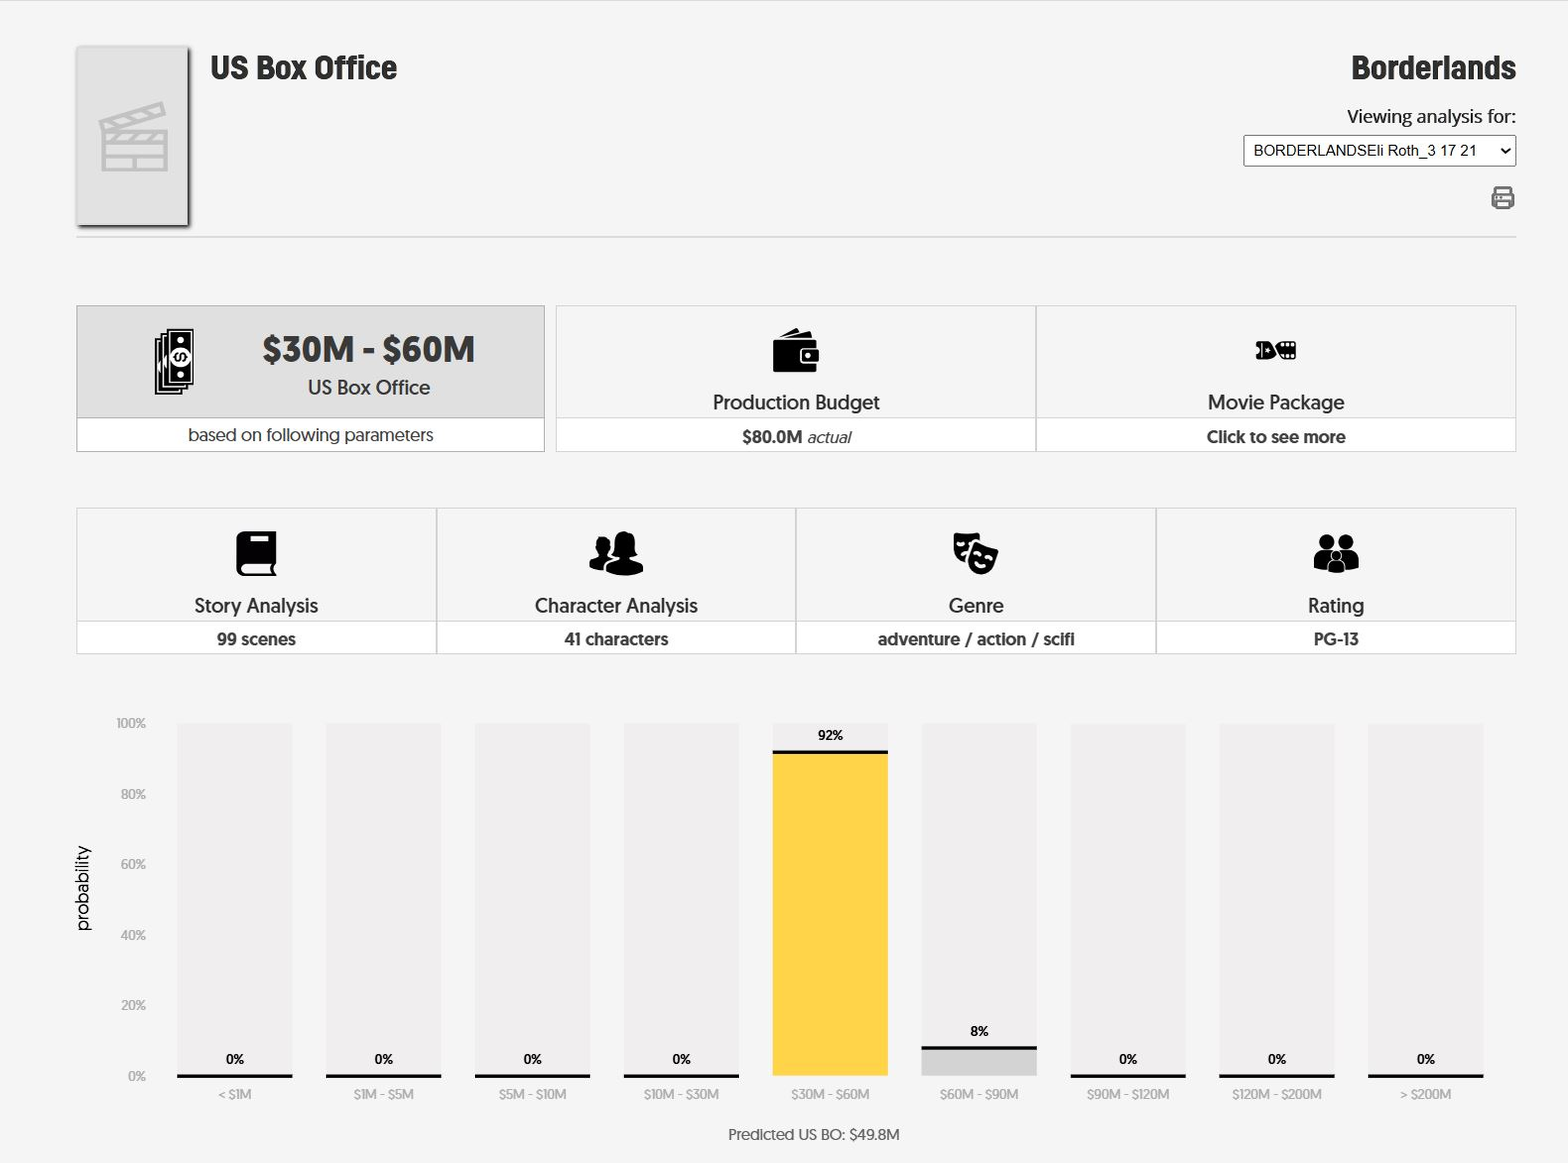Click the book Story Analysis icon
The height and width of the screenshot is (1163, 1568).
256,554
